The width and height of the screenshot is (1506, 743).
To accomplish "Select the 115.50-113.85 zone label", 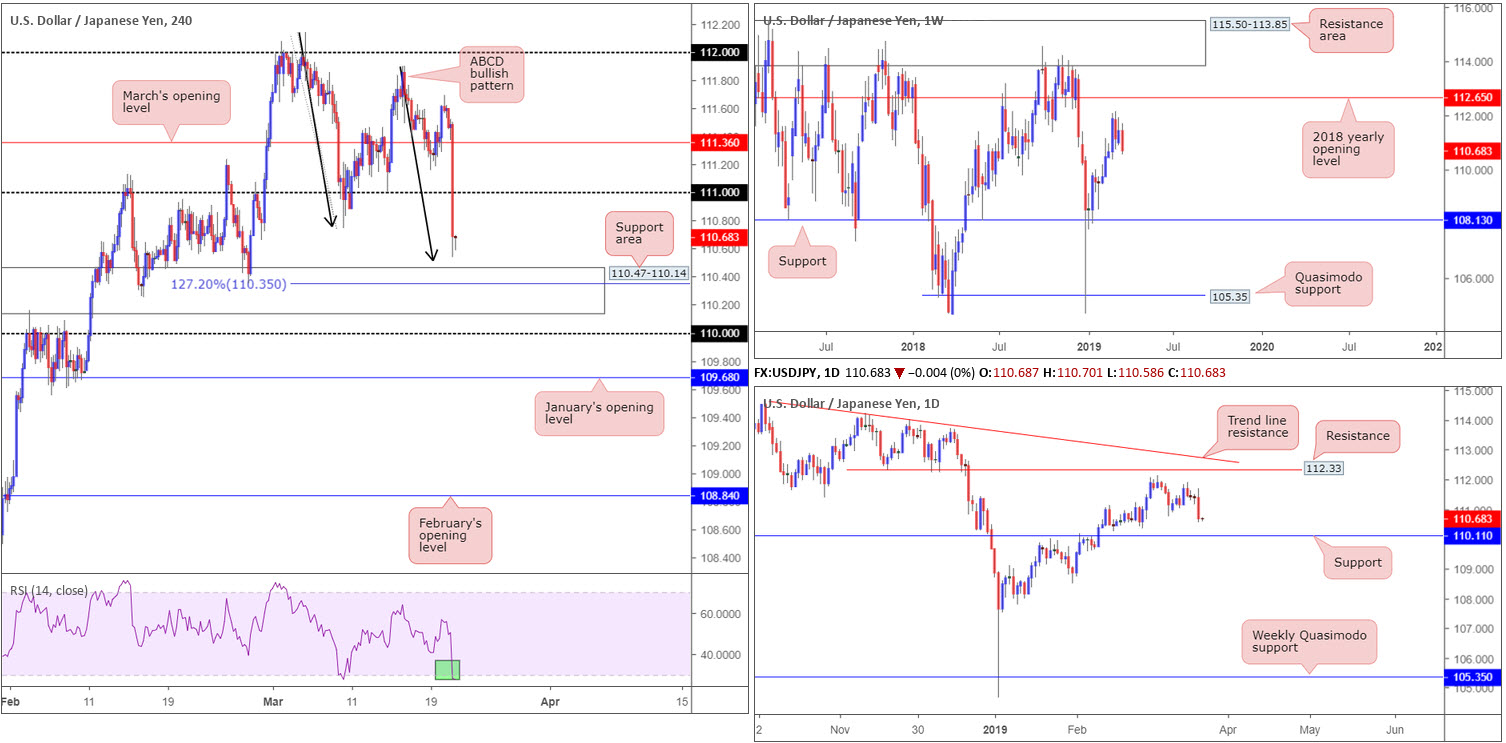I will (x=1249, y=23).
